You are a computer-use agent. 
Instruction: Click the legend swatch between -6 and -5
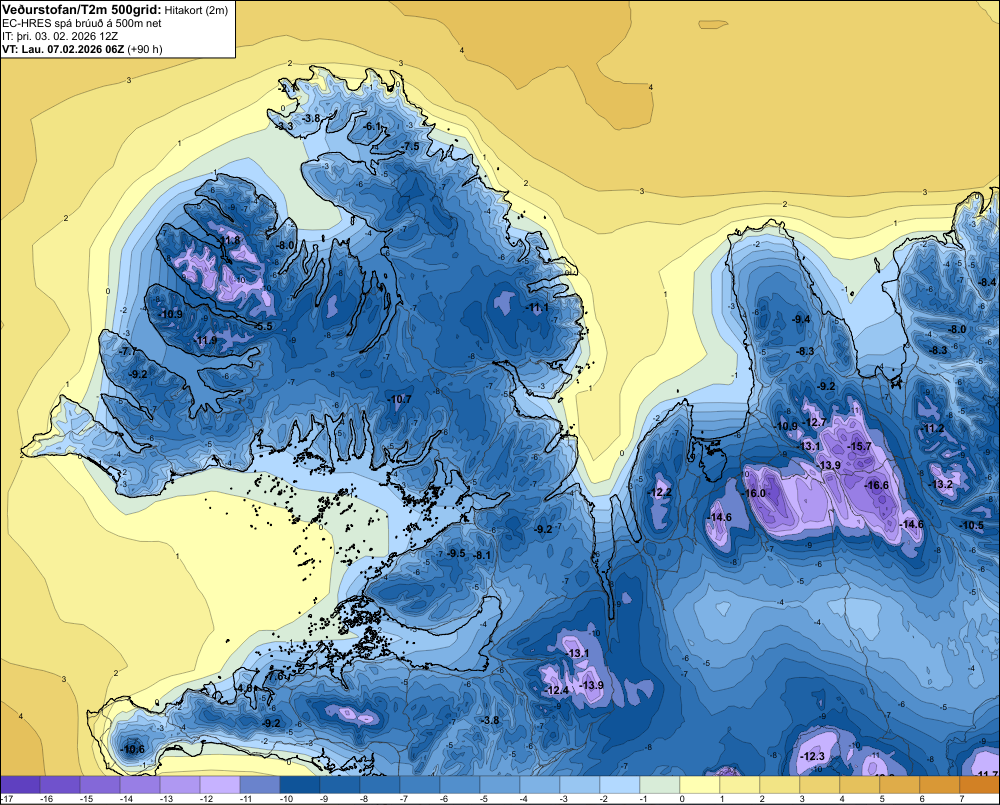pos(460,785)
